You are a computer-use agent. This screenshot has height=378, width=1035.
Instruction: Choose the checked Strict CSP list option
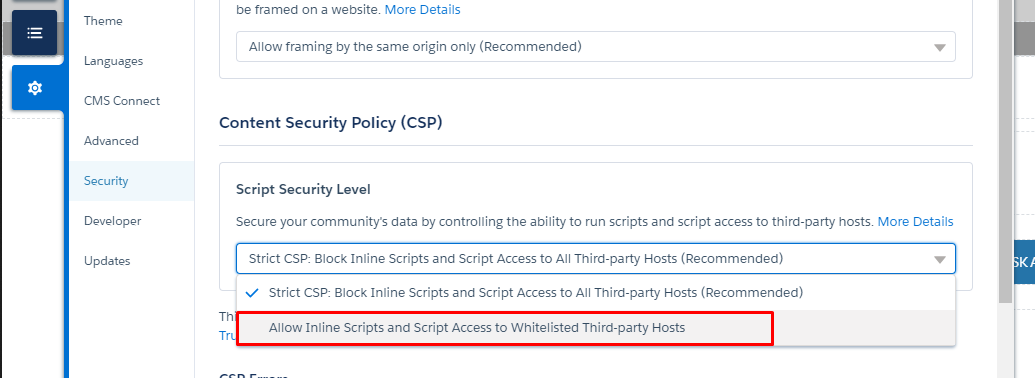595,292
